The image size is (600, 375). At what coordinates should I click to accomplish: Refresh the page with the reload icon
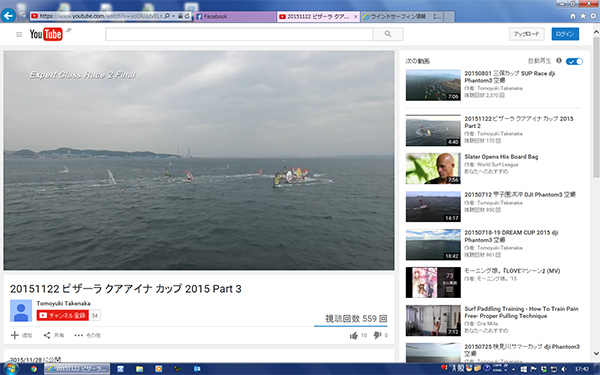pyautogui.click(x=187, y=16)
